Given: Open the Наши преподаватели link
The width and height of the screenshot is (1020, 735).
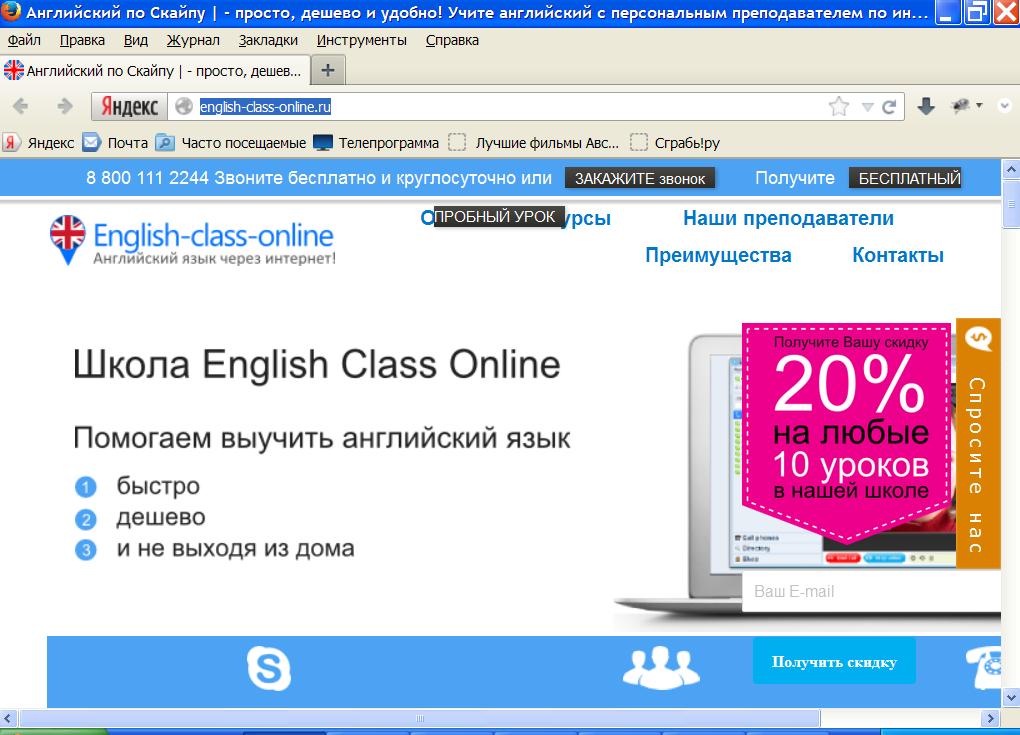Looking at the screenshot, I should click(x=788, y=218).
